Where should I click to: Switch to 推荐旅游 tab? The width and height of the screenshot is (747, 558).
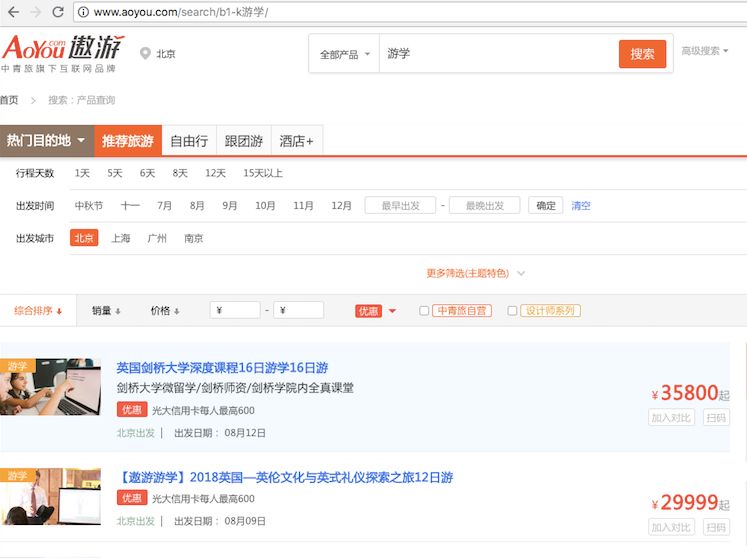pyautogui.click(x=128, y=141)
